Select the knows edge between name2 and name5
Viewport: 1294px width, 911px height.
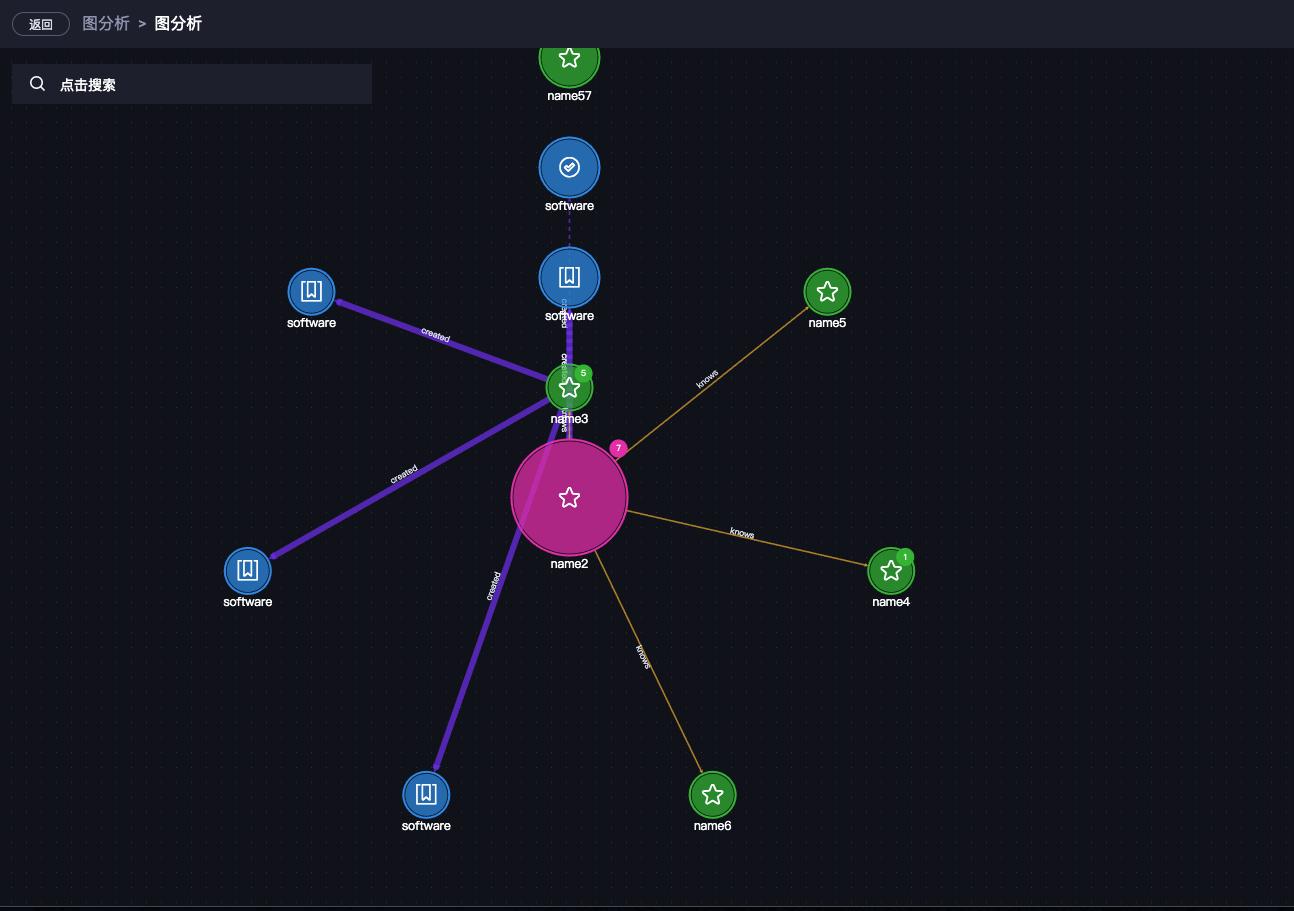[706, 377]
